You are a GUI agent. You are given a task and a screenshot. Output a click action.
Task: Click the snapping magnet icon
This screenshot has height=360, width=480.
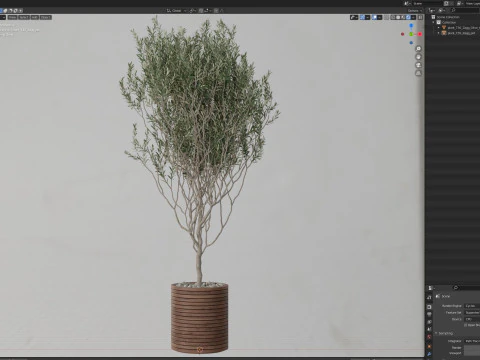tap(201, 11)
